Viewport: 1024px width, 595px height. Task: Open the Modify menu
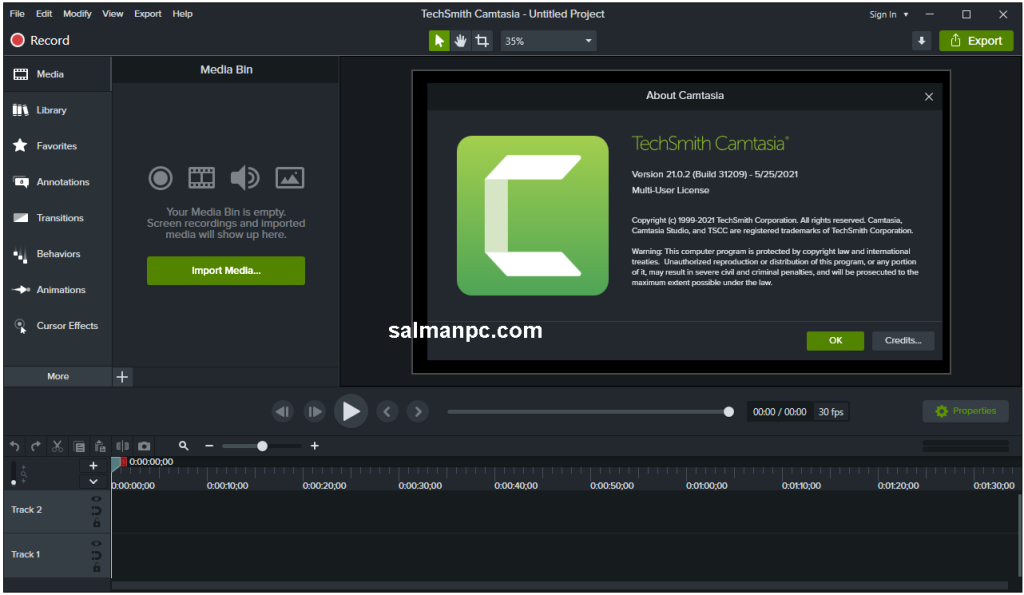point(77,13)
